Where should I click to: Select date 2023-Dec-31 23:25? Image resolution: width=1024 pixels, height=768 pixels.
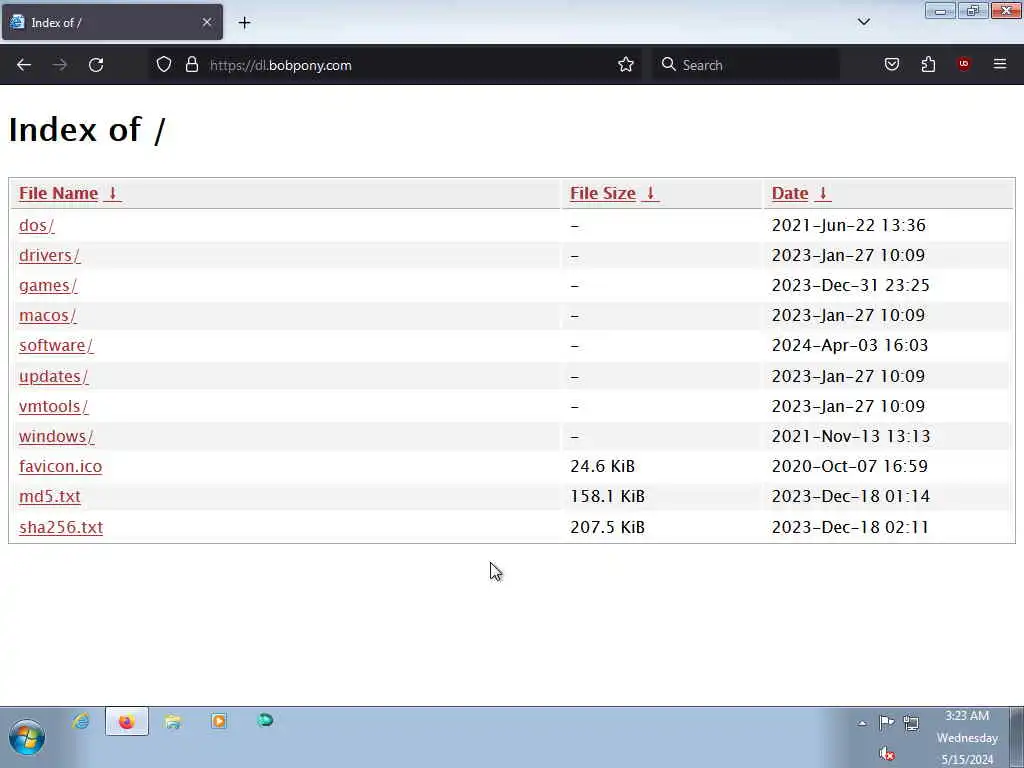[x=850, y=285]
